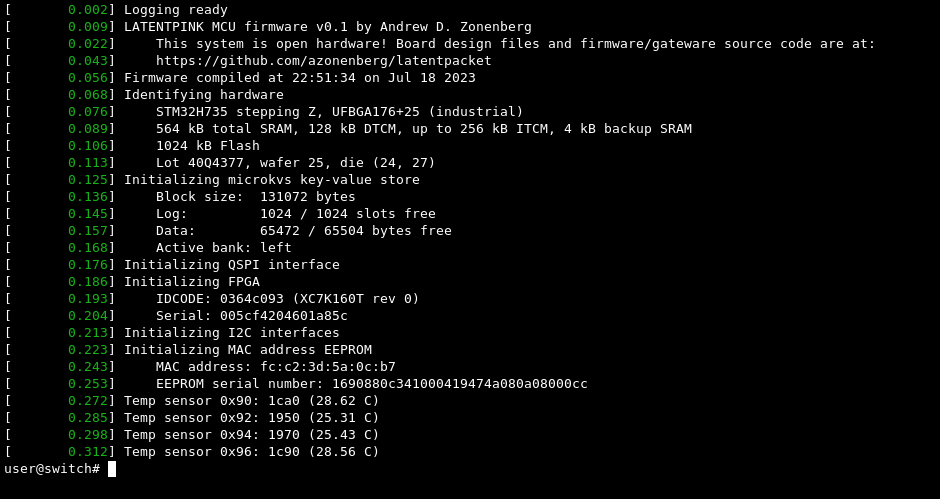Click the MAC address fc:c2:3d:5a:0c:b7

(x=328, y=366)
